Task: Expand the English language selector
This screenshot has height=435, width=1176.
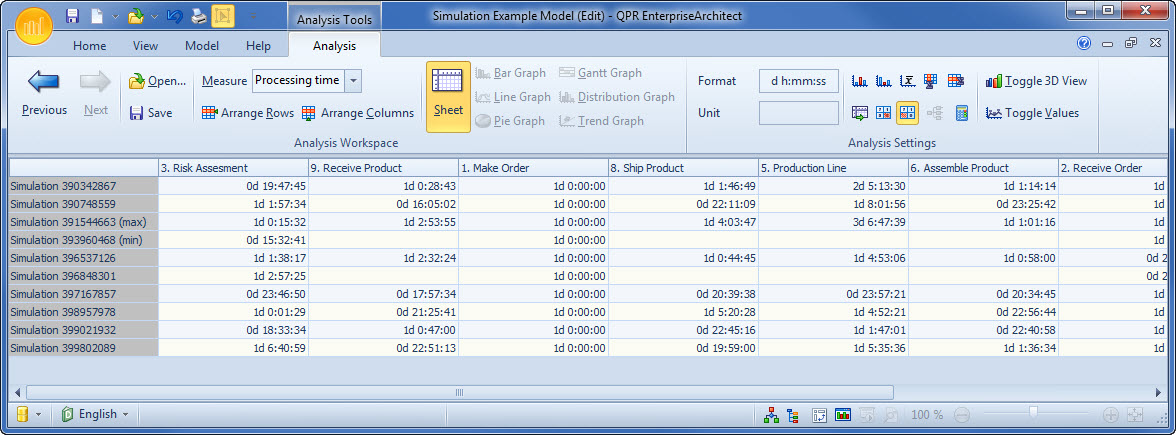Action: (128, 415)
